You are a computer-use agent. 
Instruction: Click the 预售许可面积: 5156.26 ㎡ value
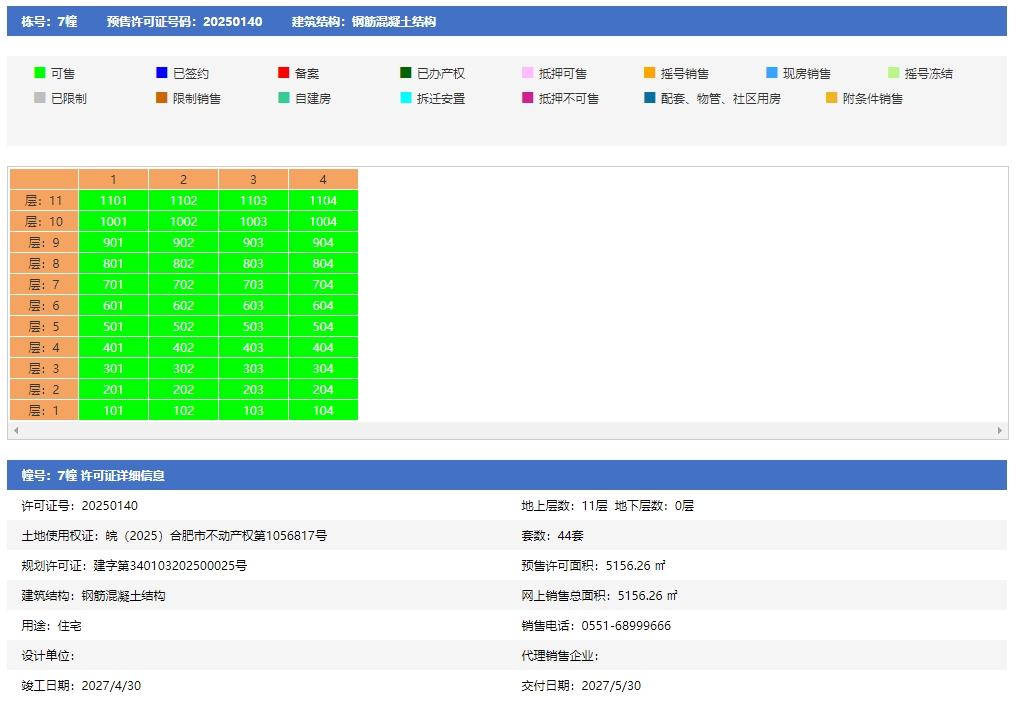point(593,565)
